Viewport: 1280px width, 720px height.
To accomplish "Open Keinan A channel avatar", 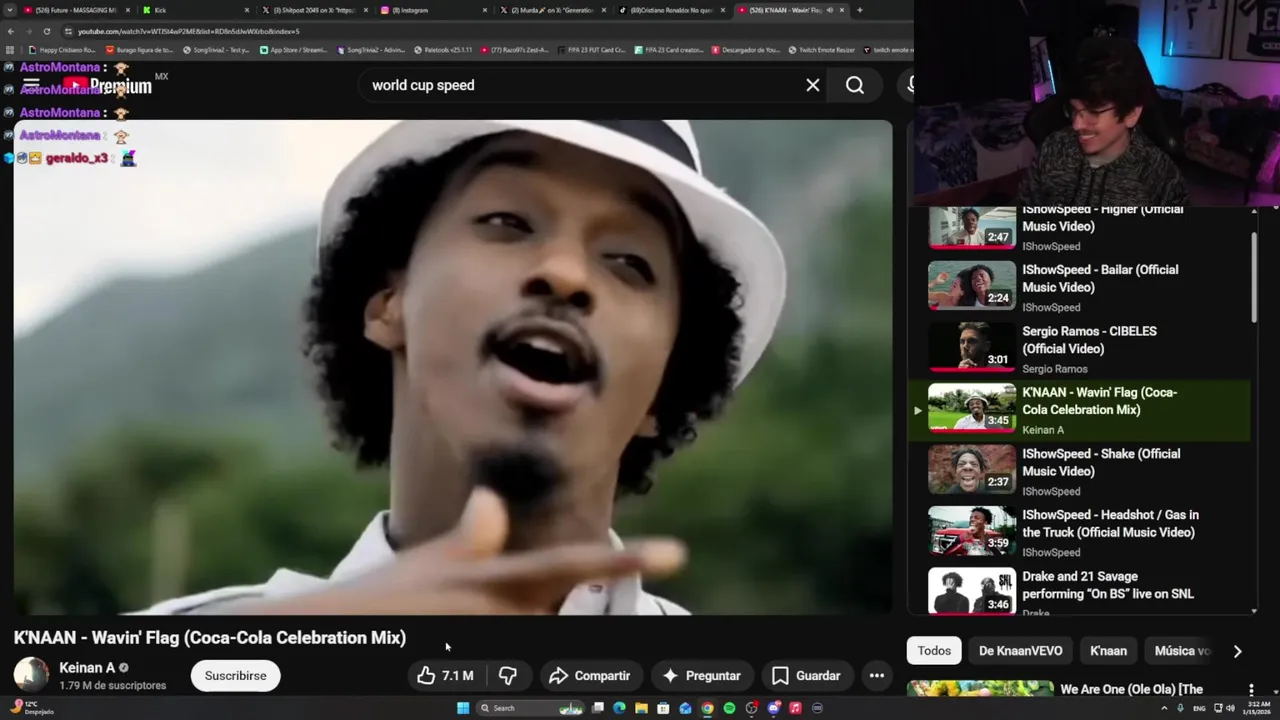I will [x=31, y=675].
